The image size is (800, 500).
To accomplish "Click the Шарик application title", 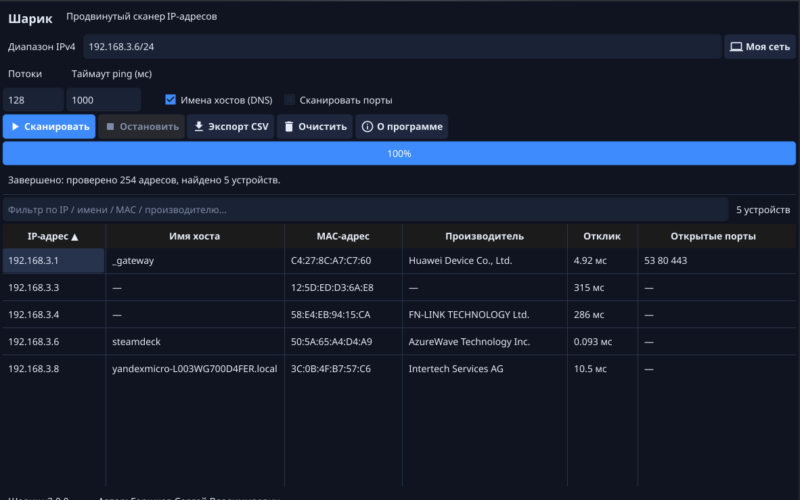I will coord(30,19).
